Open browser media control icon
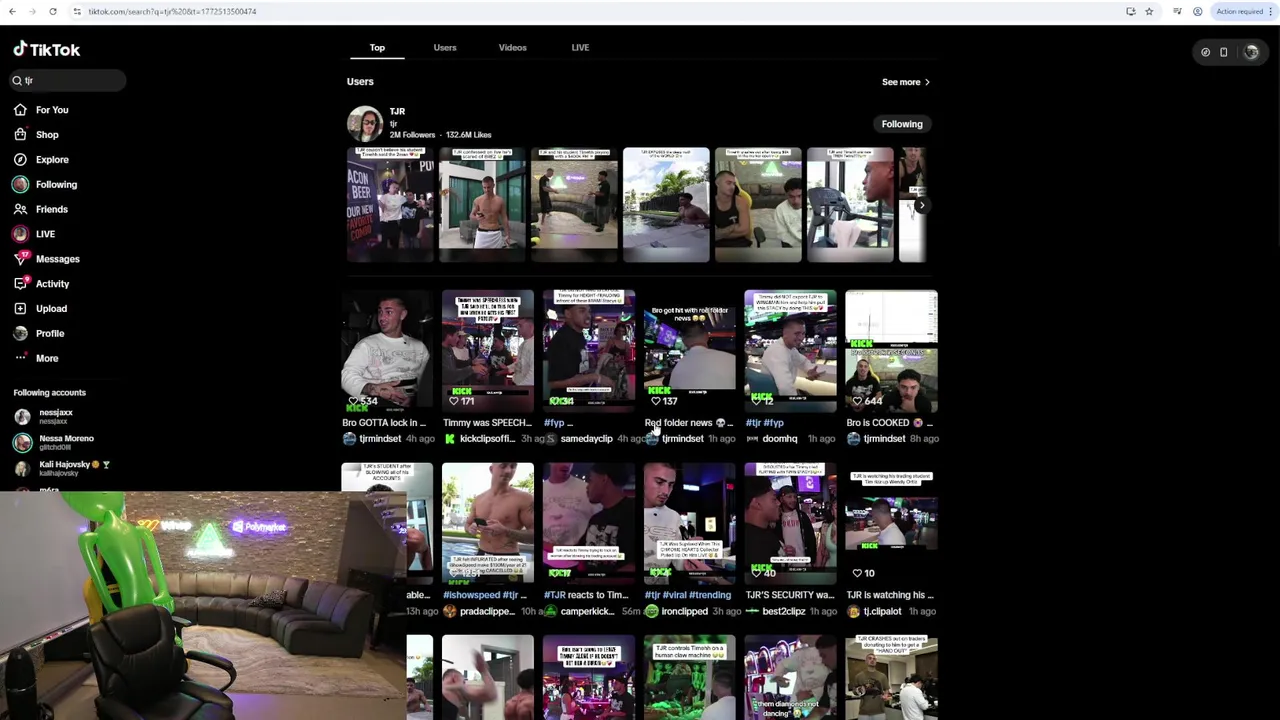Image resolution: width=1280 pixels, height=720 pixels. pos(1178,11)
